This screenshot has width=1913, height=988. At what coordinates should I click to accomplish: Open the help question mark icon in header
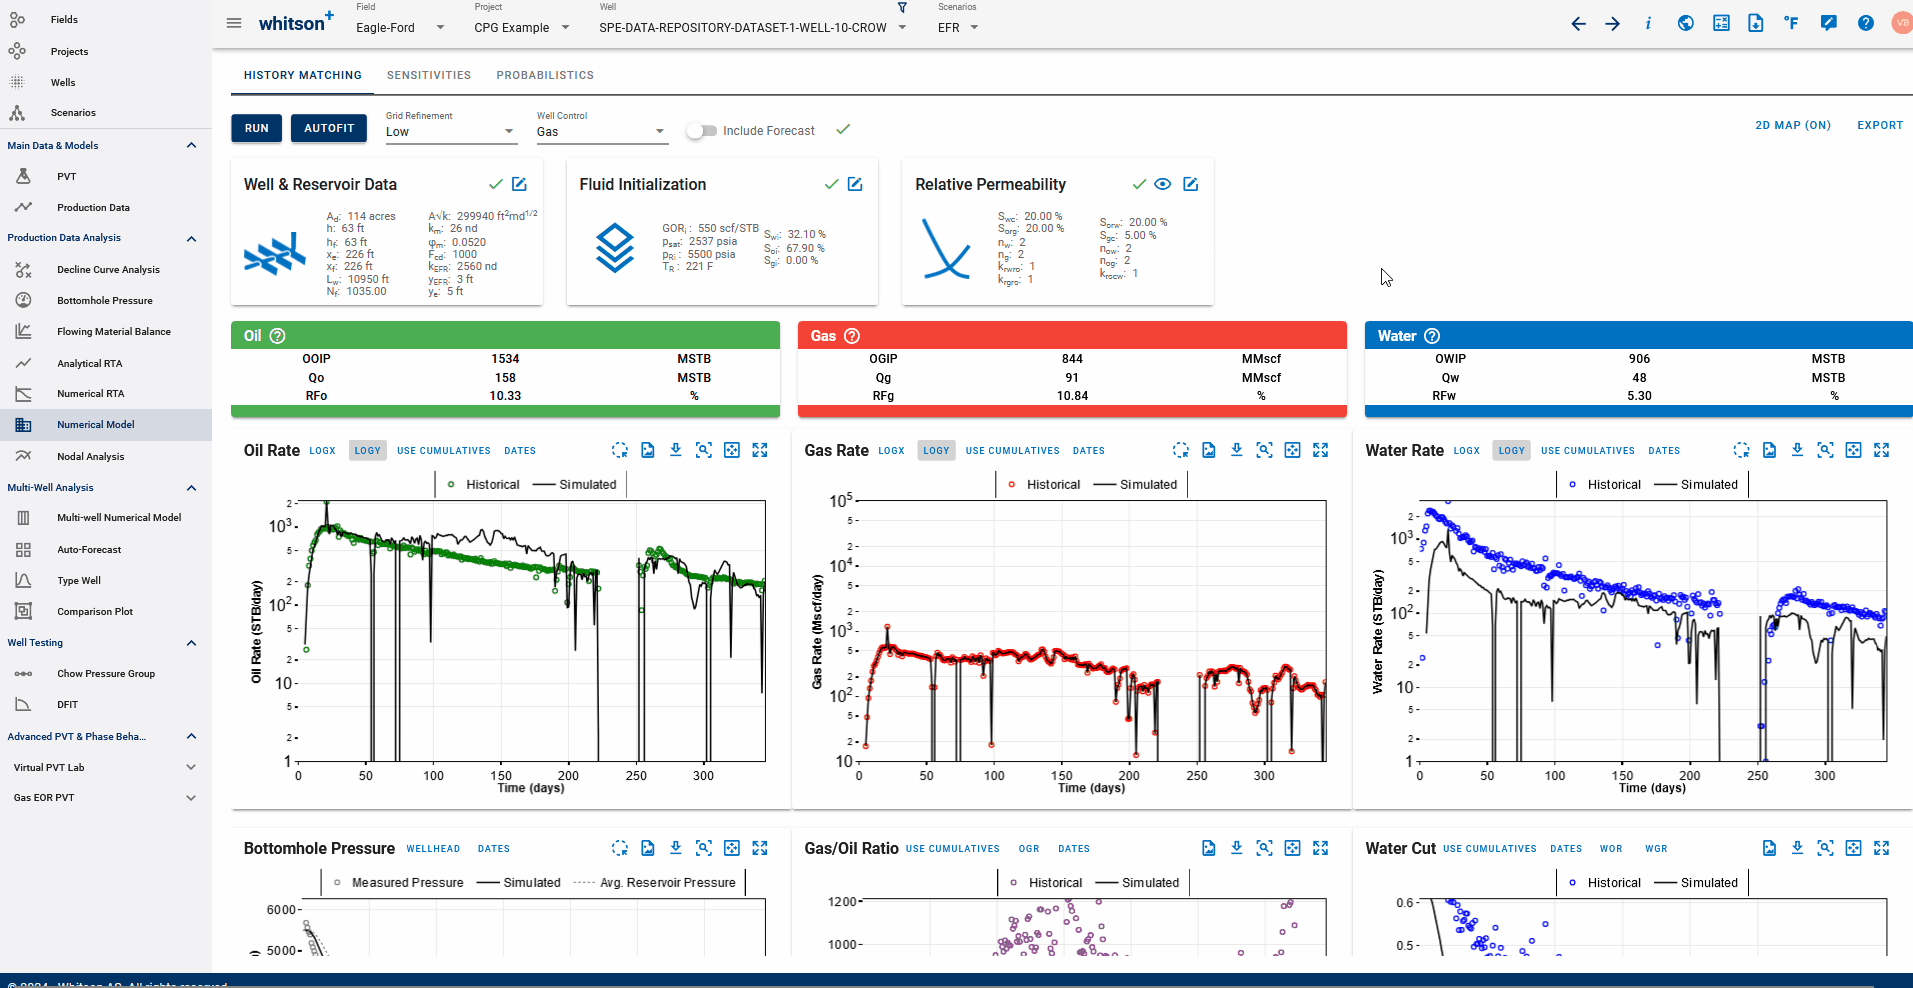pos(1865,23)
